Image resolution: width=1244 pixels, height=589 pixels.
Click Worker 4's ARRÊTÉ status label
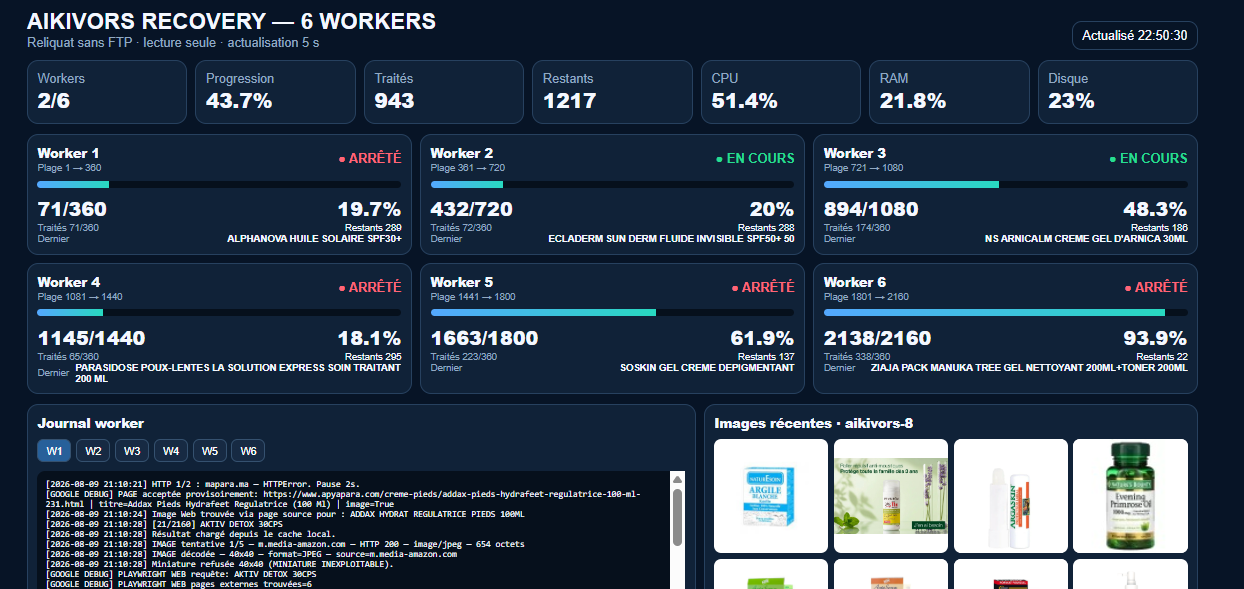[370, 287]
